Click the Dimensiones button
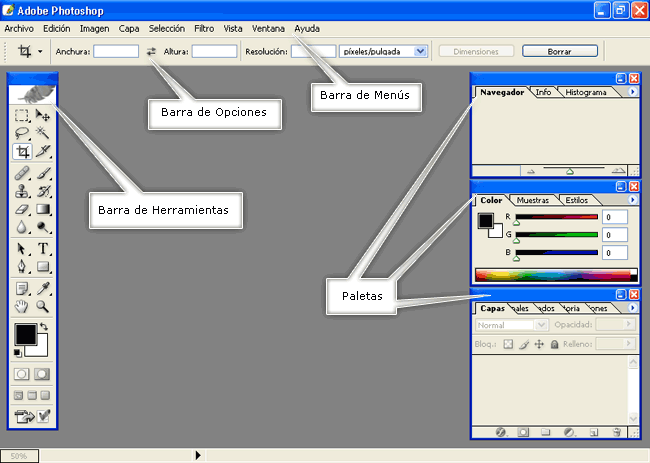Screen dimensions: 650x463 476,51
